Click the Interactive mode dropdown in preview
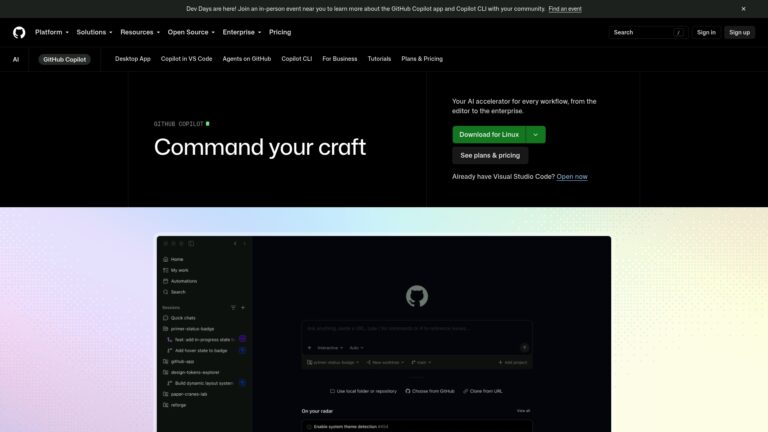This screenshot has width=768, height=432. 330,348
